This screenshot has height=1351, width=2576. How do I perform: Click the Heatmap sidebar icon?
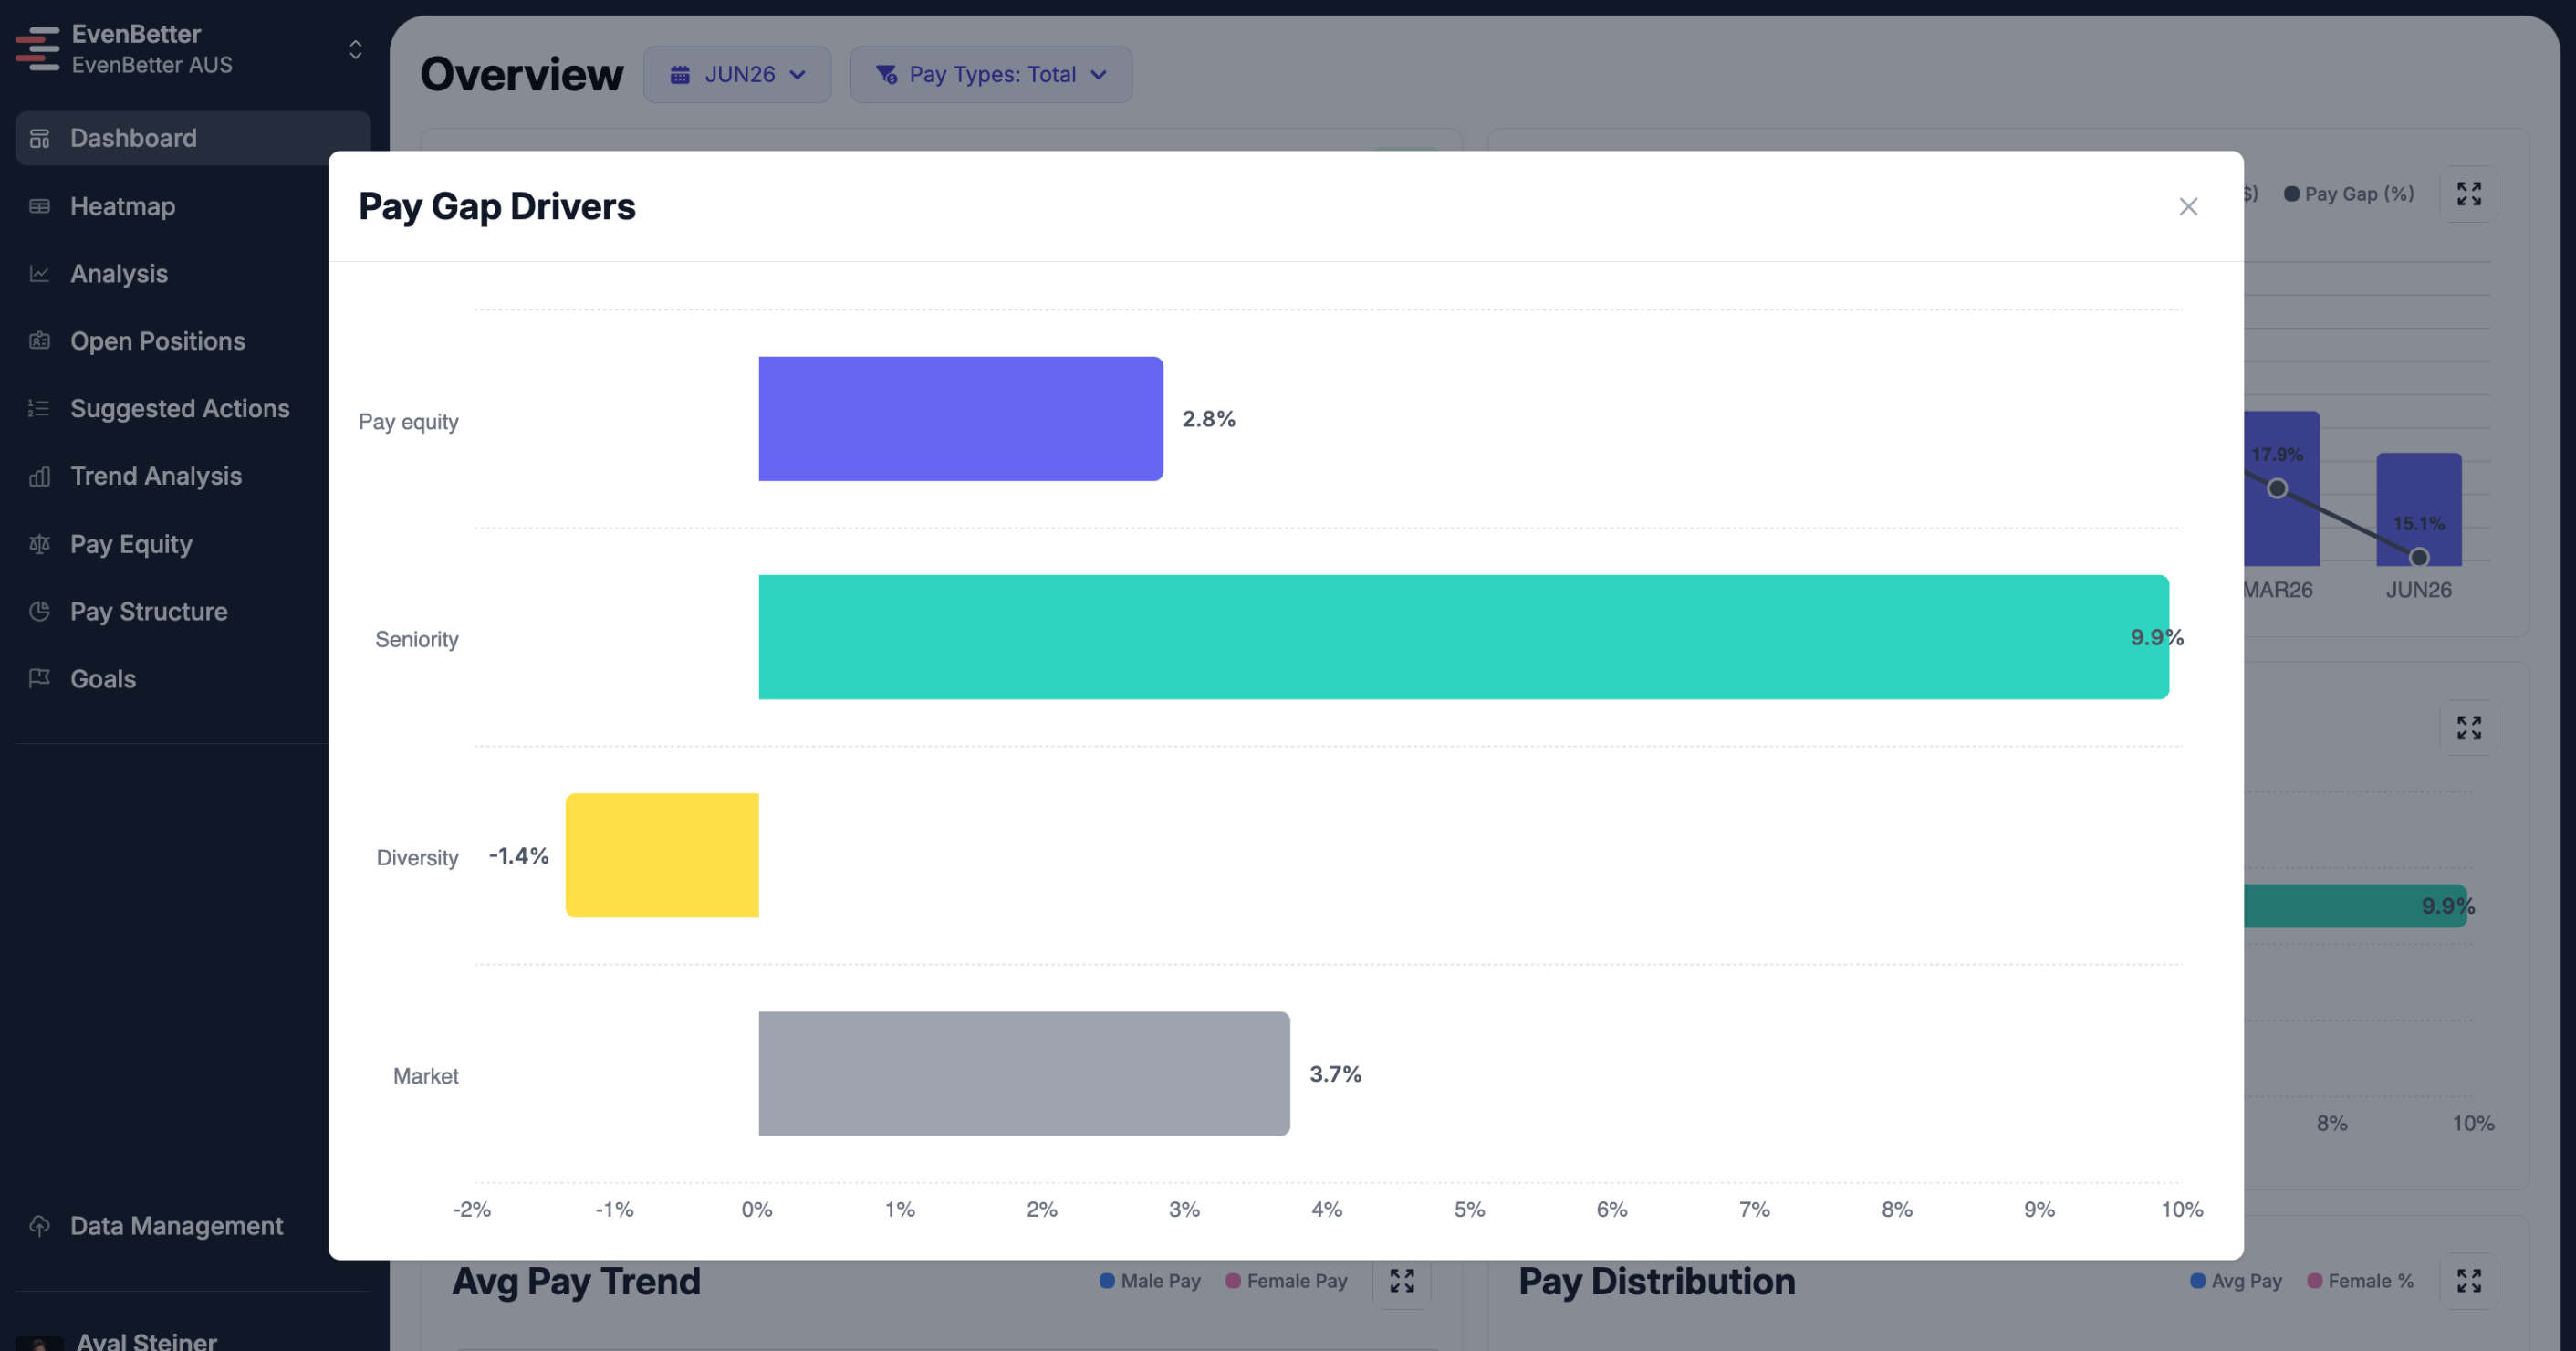(40, 206)
